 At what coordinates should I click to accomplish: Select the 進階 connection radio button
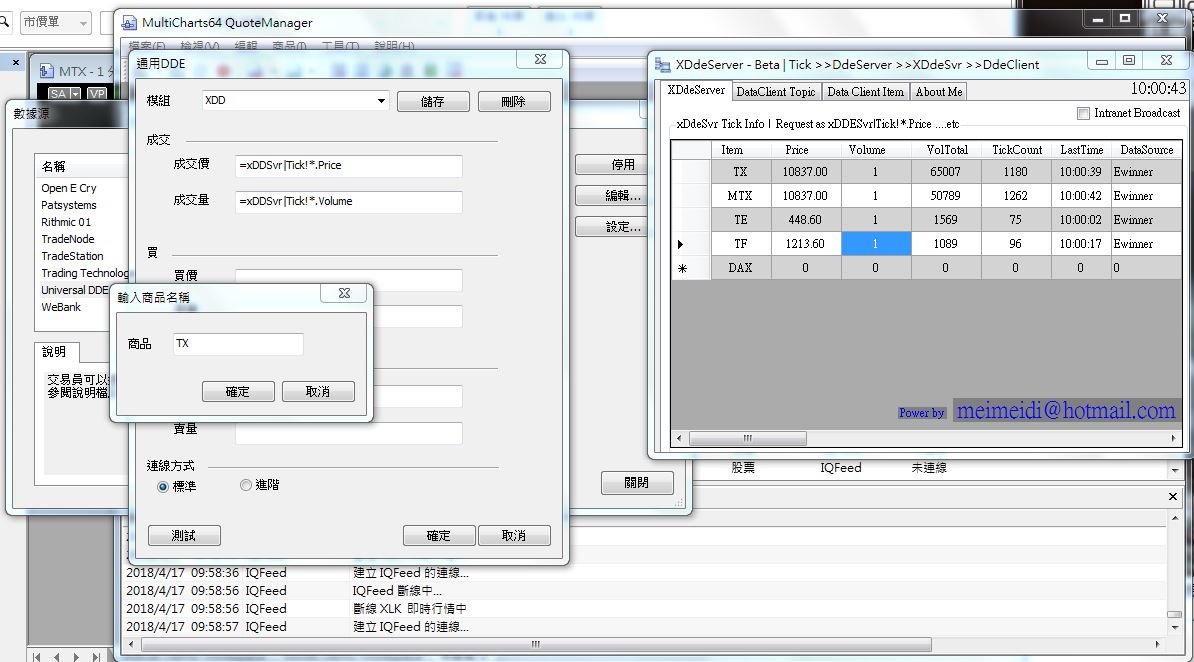pos(245,485)
